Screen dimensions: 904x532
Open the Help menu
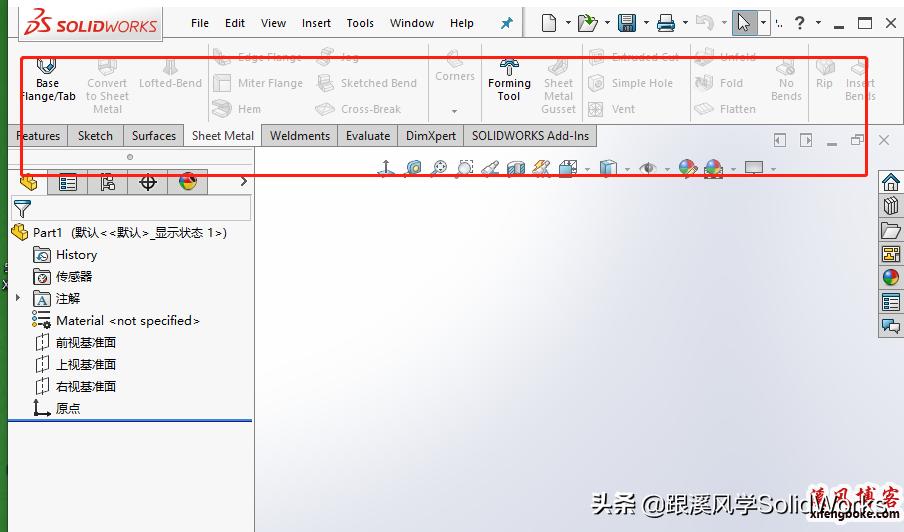[x=462, y=23]
